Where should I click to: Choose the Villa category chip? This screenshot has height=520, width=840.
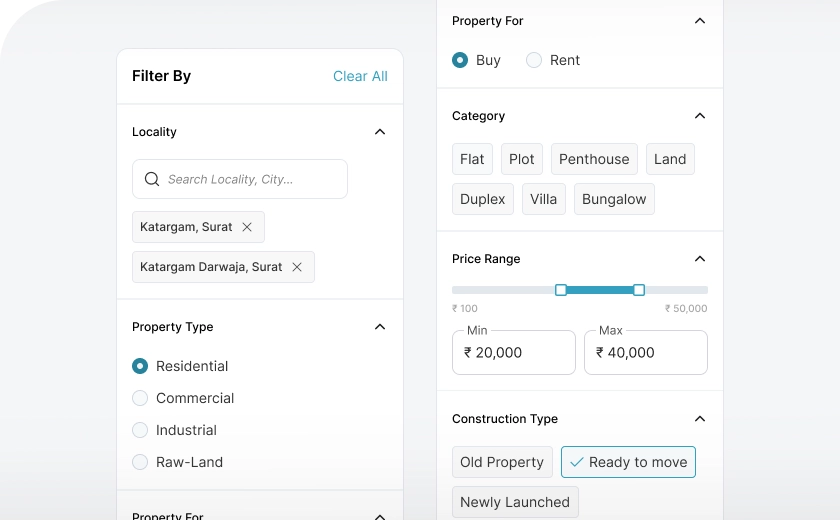point(543,199)
